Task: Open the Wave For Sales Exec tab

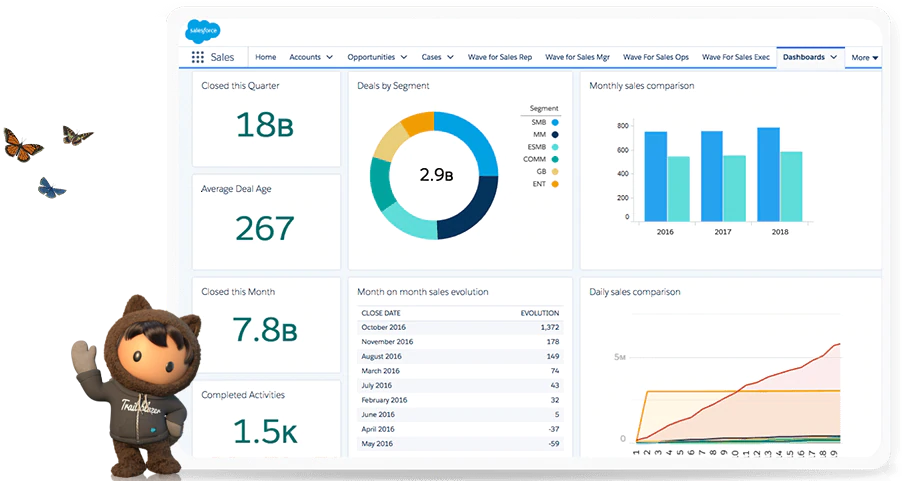Action: pos(736,57)
